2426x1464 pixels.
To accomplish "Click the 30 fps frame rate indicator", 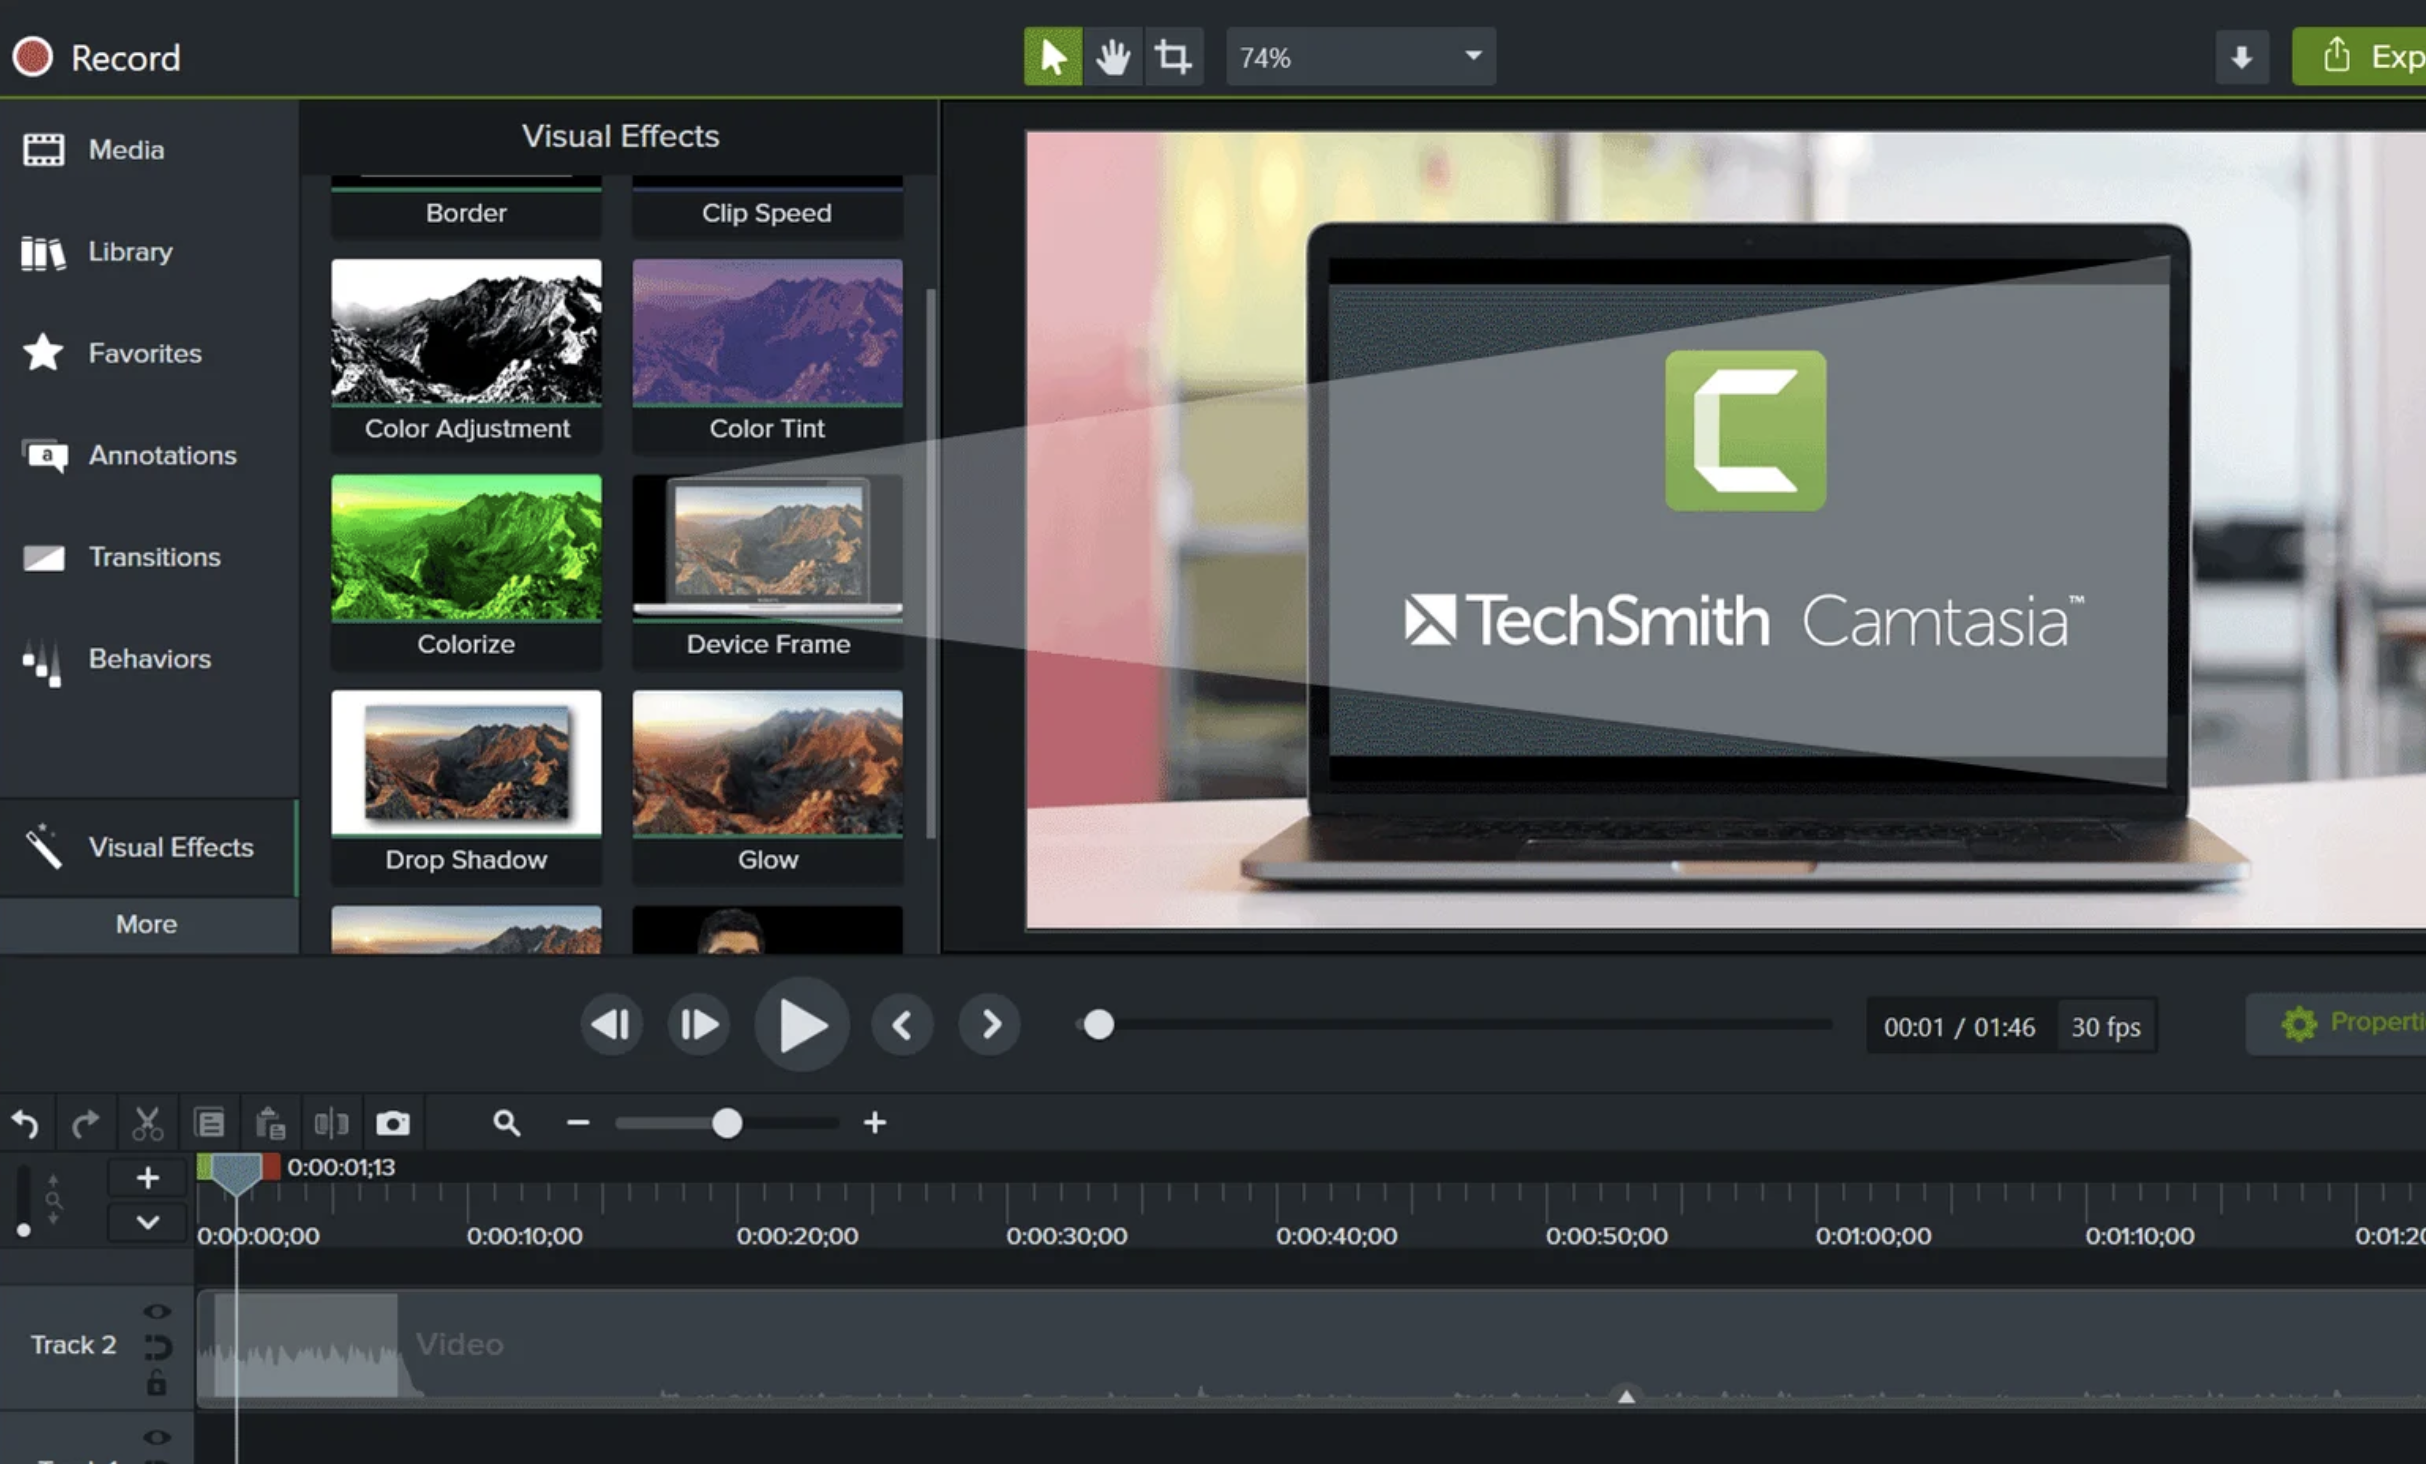I will click(x=2106, y=1027).
